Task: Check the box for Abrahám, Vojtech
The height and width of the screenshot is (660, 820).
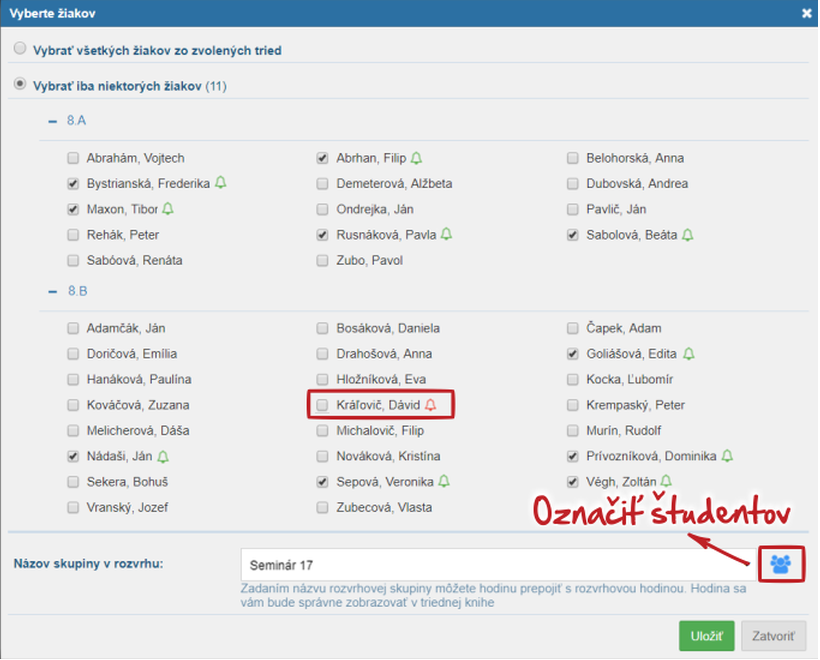Action: tap(73, 158)
